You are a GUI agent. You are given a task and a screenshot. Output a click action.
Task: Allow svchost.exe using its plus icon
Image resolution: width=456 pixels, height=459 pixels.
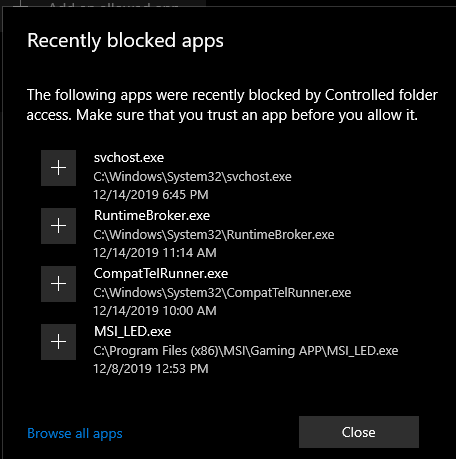58,168
